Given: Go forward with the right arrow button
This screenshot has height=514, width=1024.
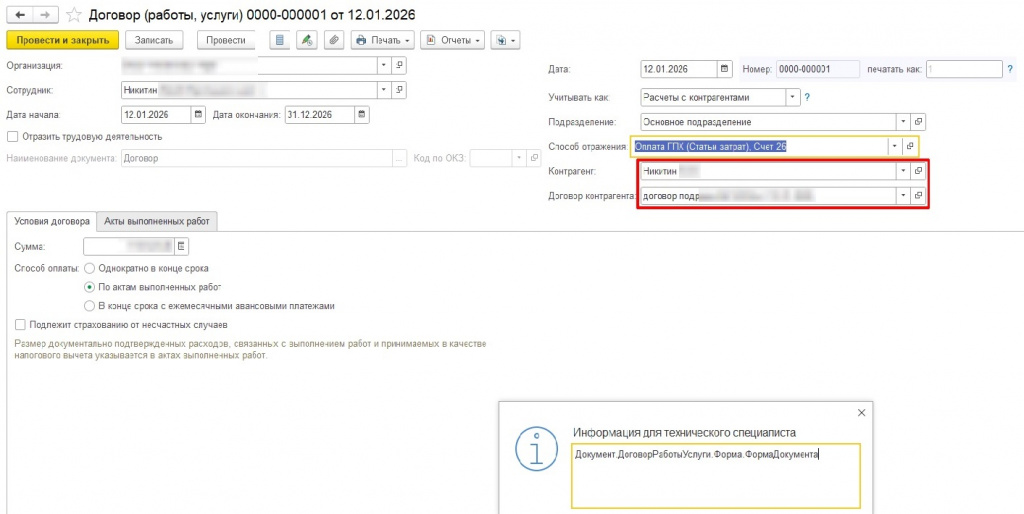Looking at the screenshot, I should 44,14.
